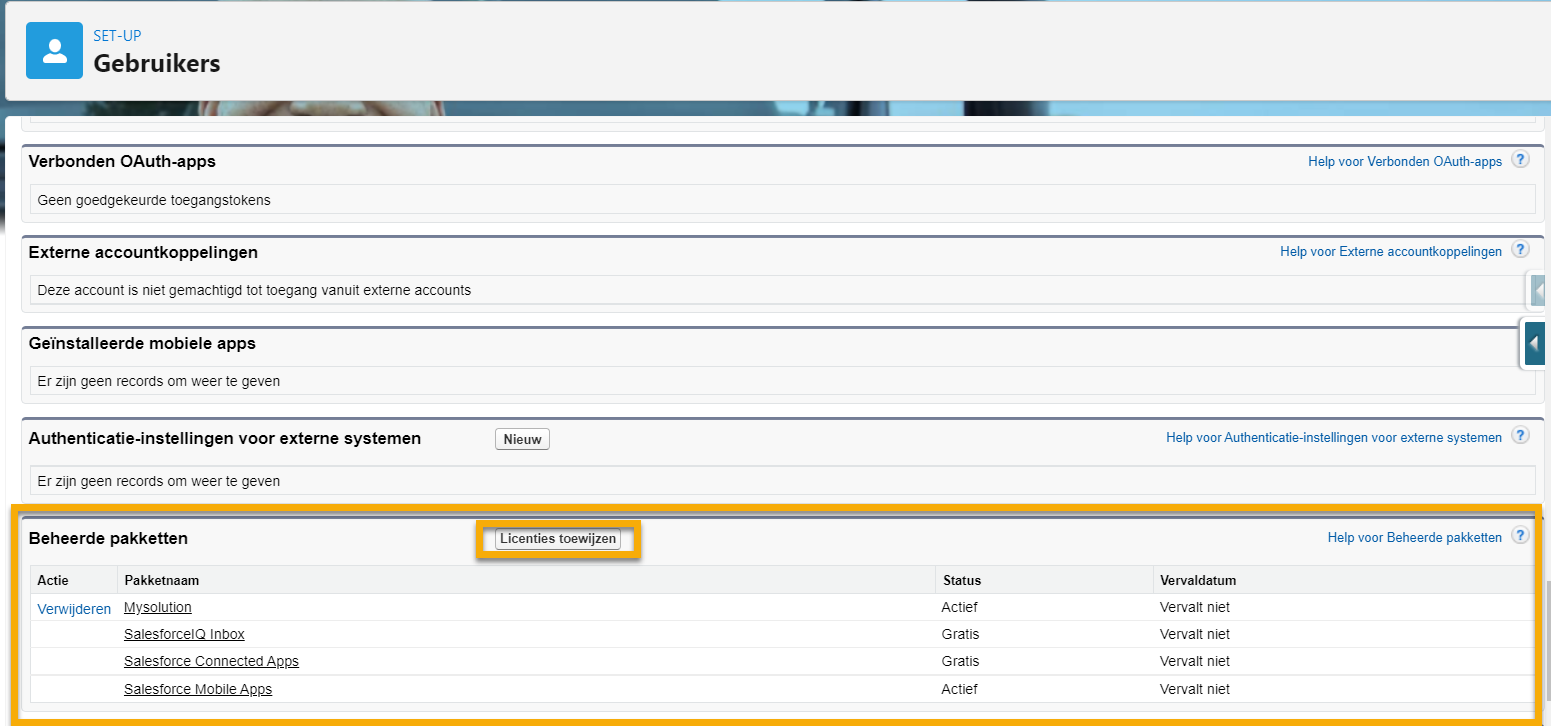
Task: Open help icon for Beheerde pakketten
Action: [1520, 536]
